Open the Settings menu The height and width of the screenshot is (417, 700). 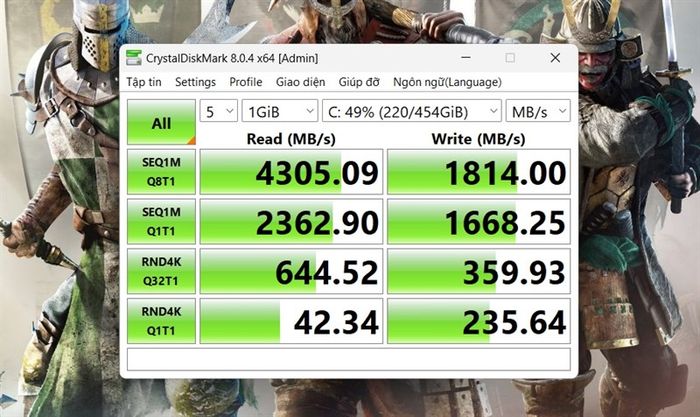click(195, 82)
